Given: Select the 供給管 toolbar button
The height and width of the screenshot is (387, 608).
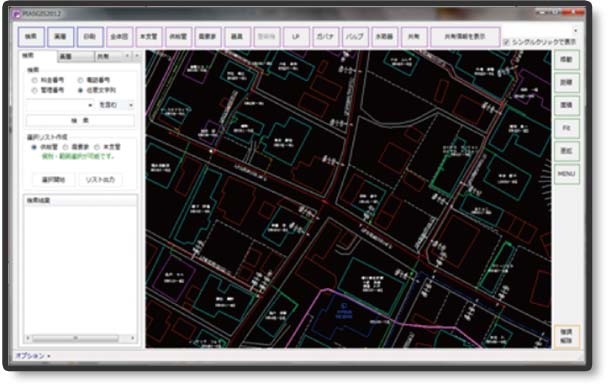Looking at the screenshot, I should click(x=178, y=37).
